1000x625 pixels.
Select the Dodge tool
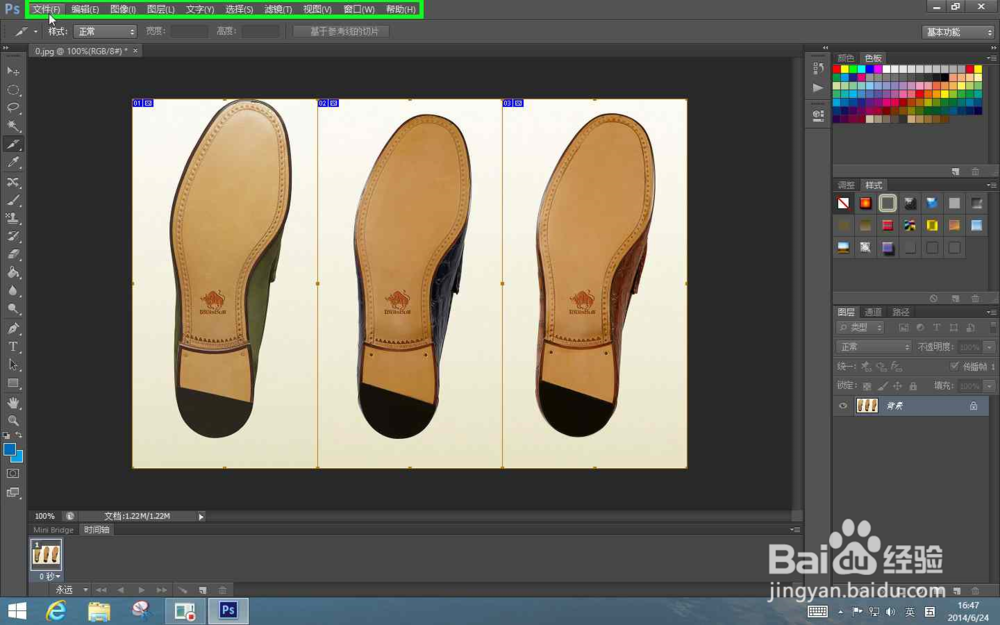pyautogui.click(x=13, y=309)
